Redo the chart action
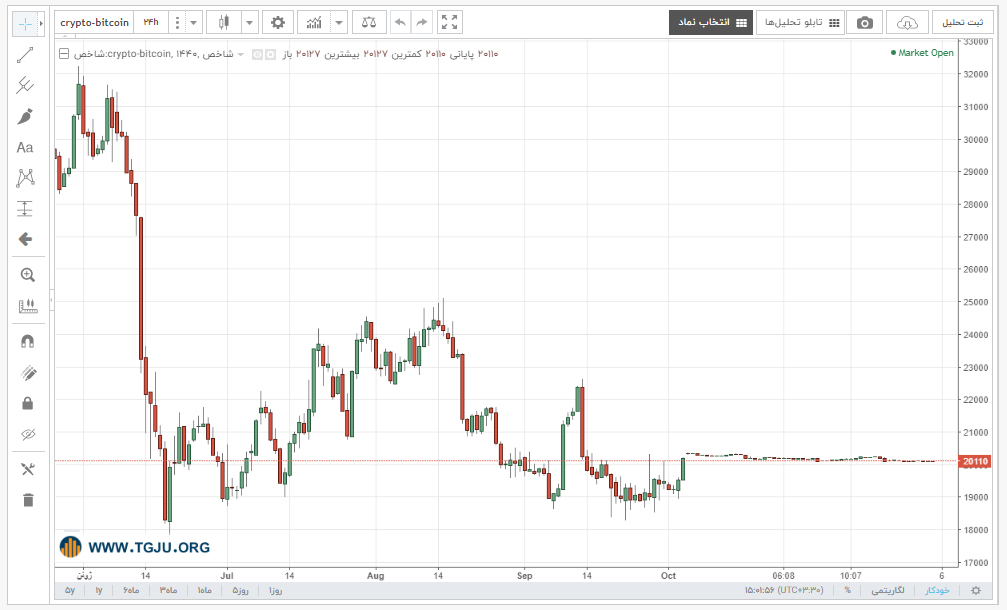Screen dimensions: 1007x610 click(x=421, y=22)
